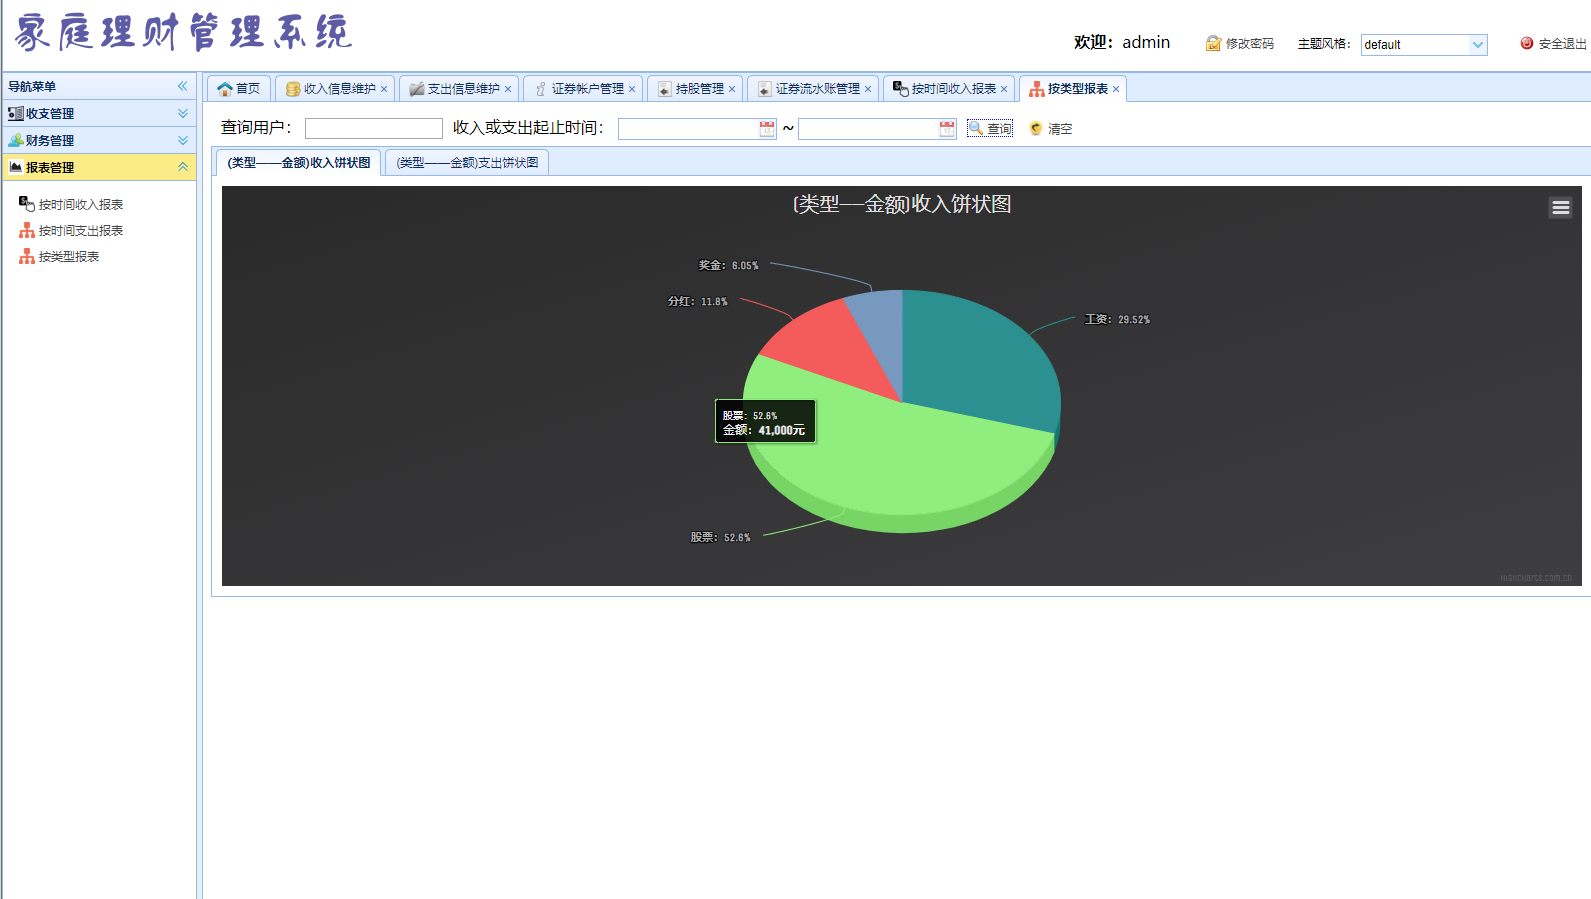Click the 查询 search button
Screen dimensions: 1591x899
pos(990,128)
